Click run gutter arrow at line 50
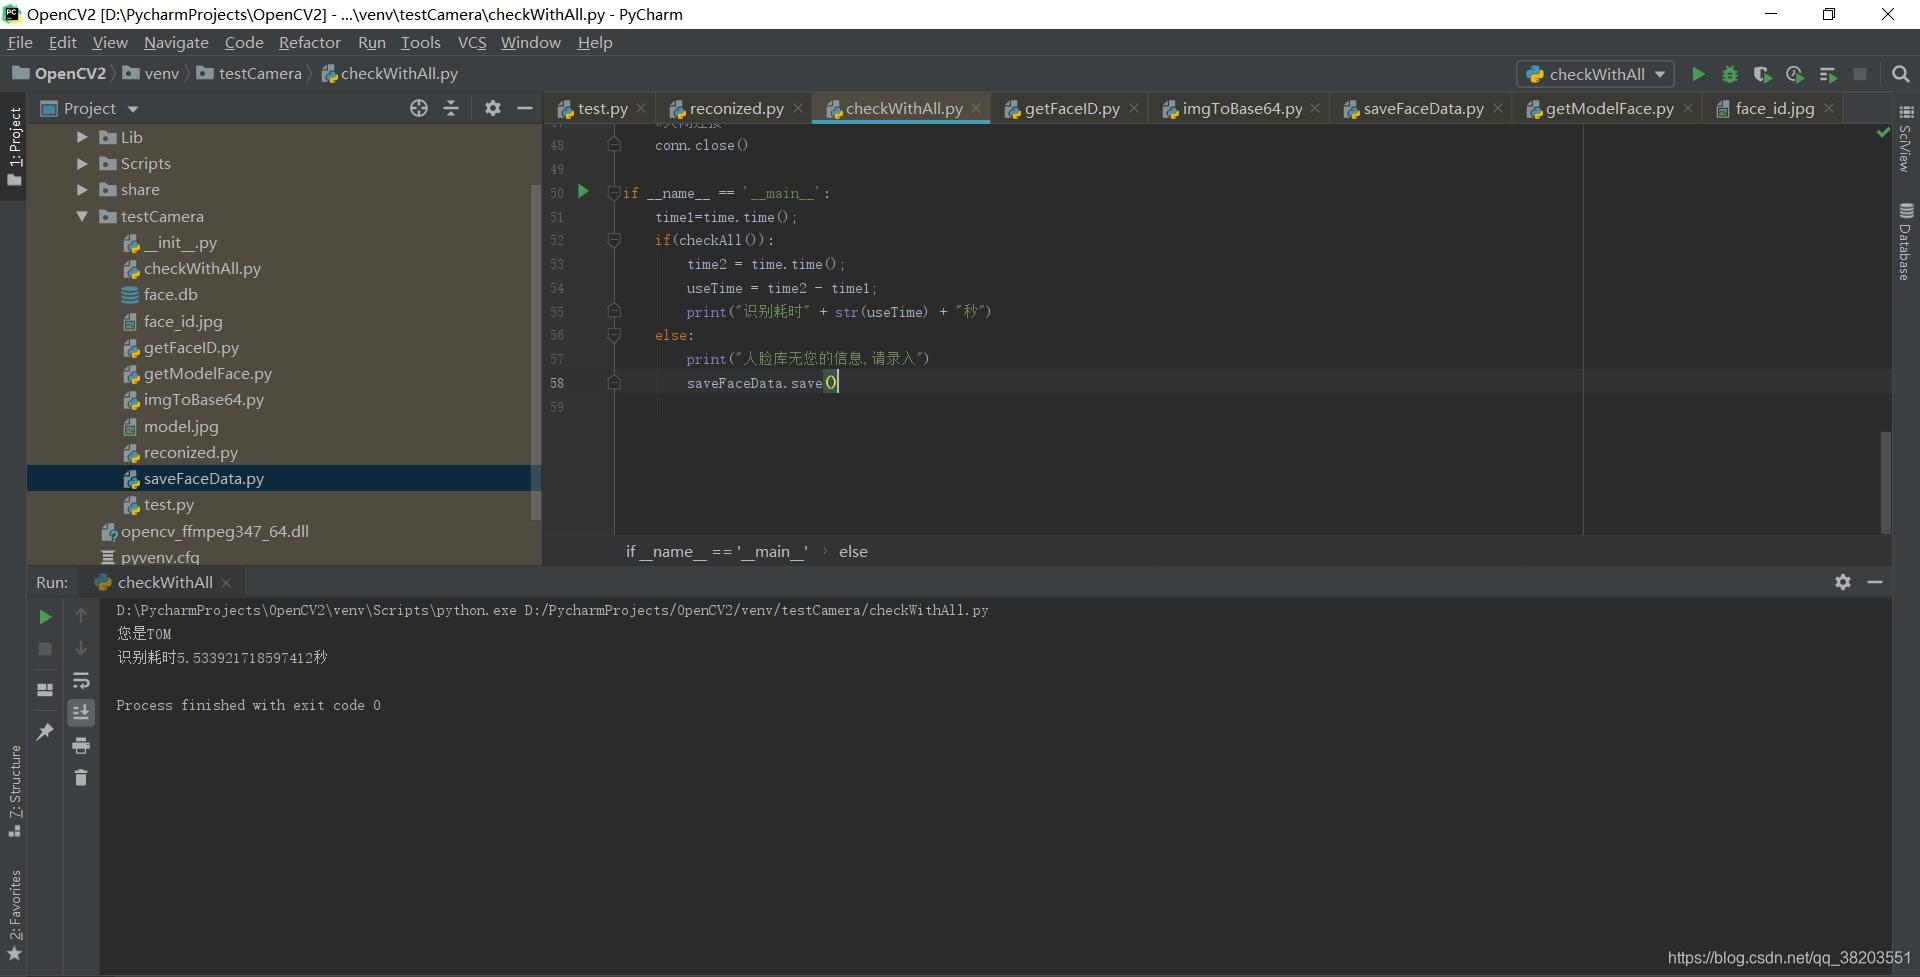This screenshot has width=1920, height=977. [583, 192]
